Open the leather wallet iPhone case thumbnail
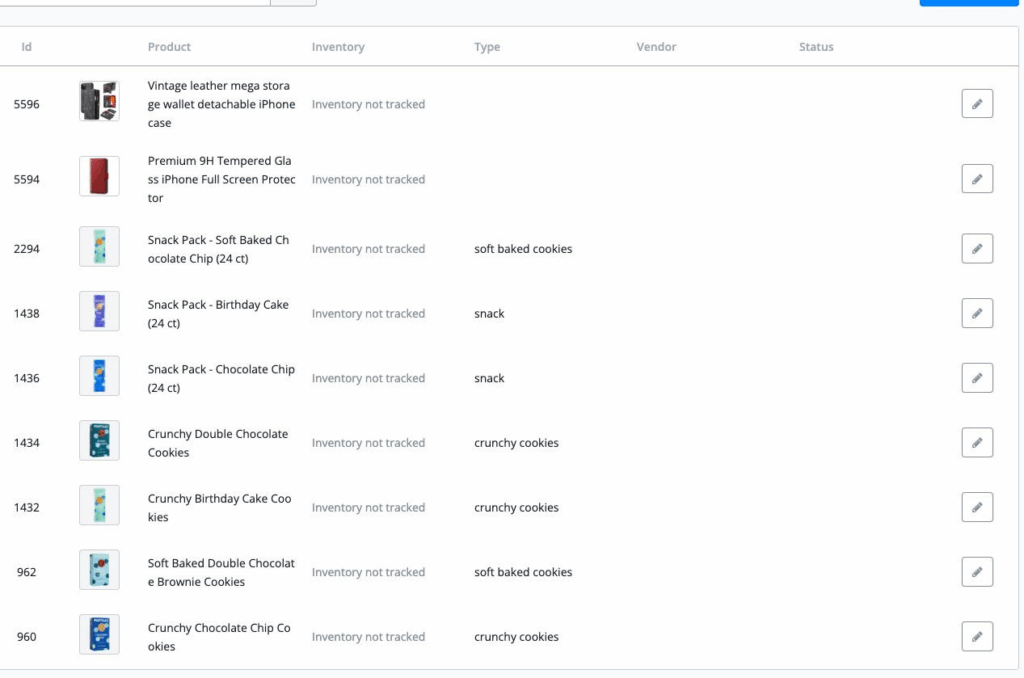The image size is (1024, 678). (99, 102)
